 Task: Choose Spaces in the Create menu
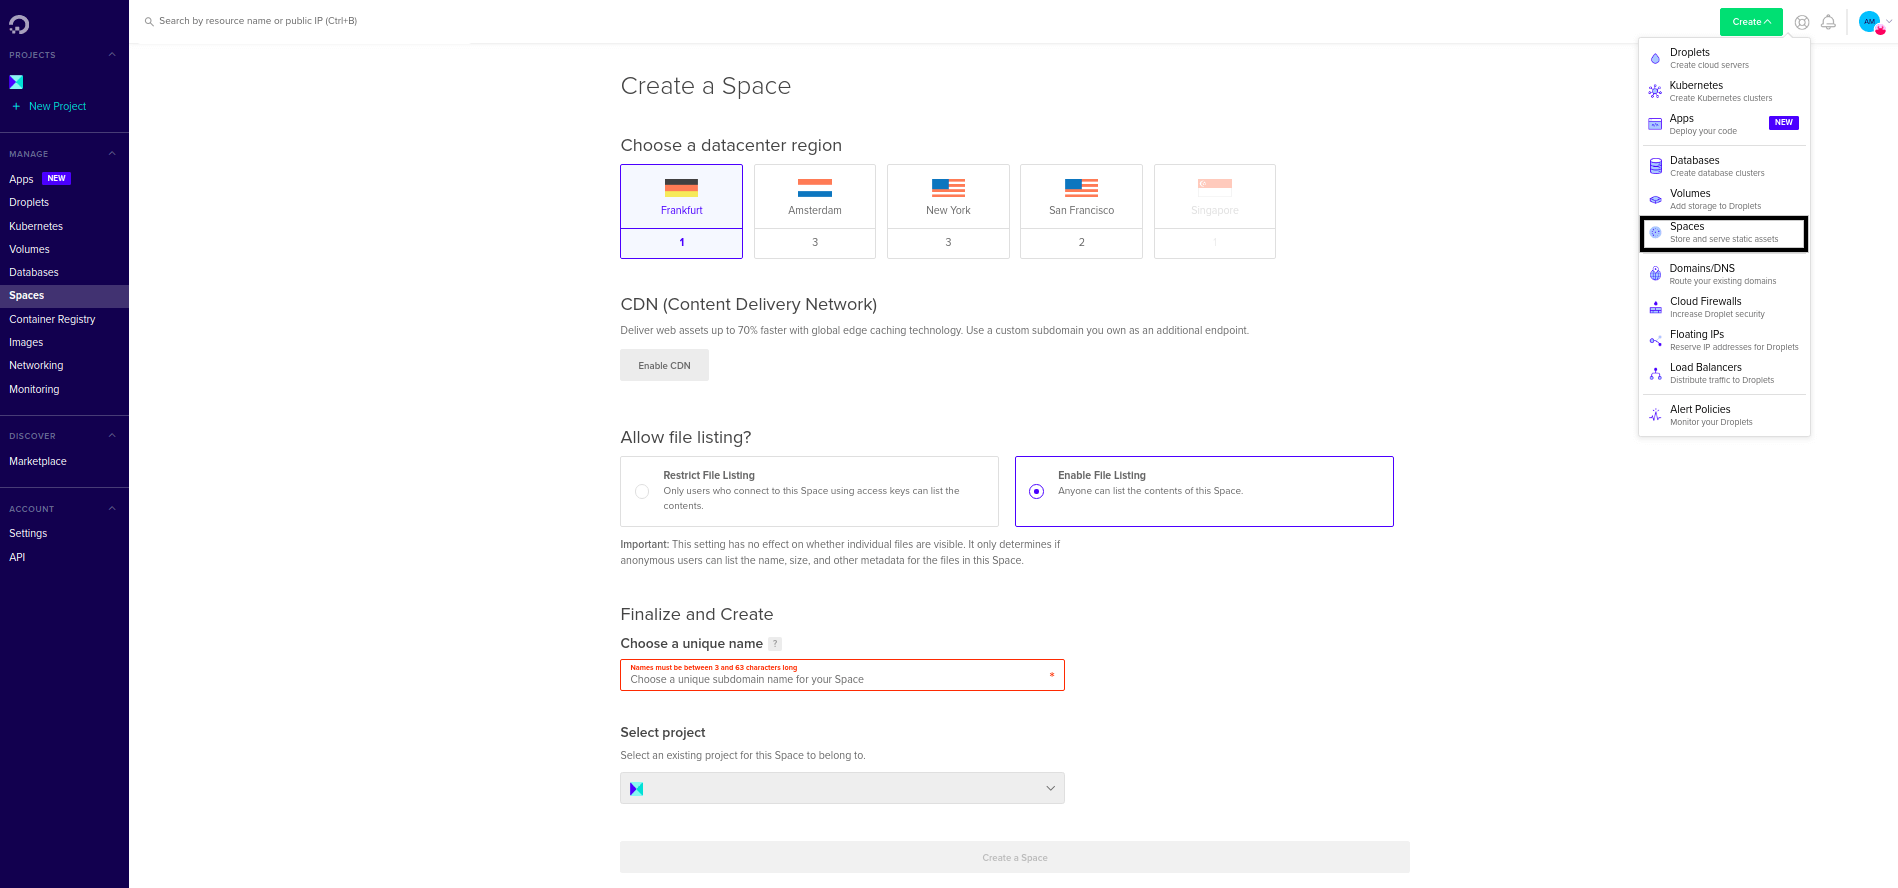pyautogui.click(x=1724, y=233)
